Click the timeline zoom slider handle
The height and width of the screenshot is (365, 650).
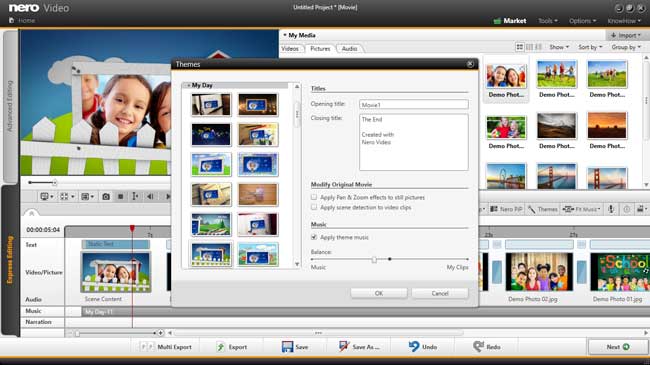click(77, 333)
